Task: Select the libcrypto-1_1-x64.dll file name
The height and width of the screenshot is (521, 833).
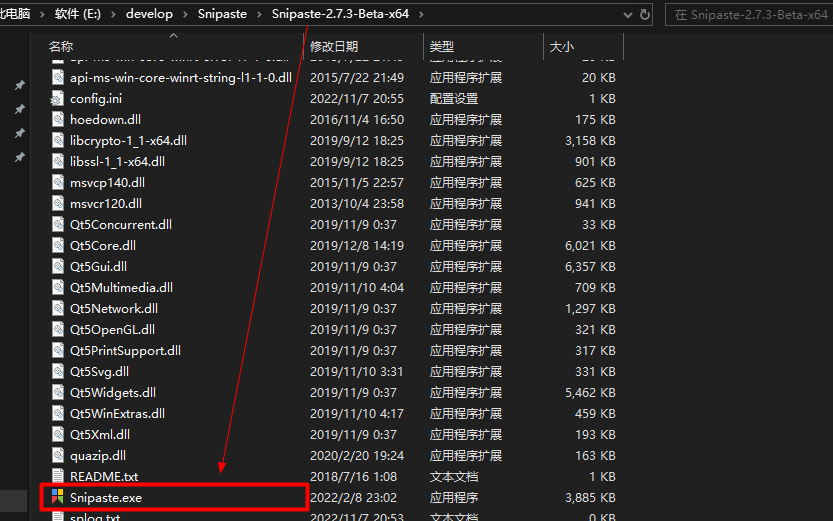Action: pyautogui.click(x=128, y=141)
